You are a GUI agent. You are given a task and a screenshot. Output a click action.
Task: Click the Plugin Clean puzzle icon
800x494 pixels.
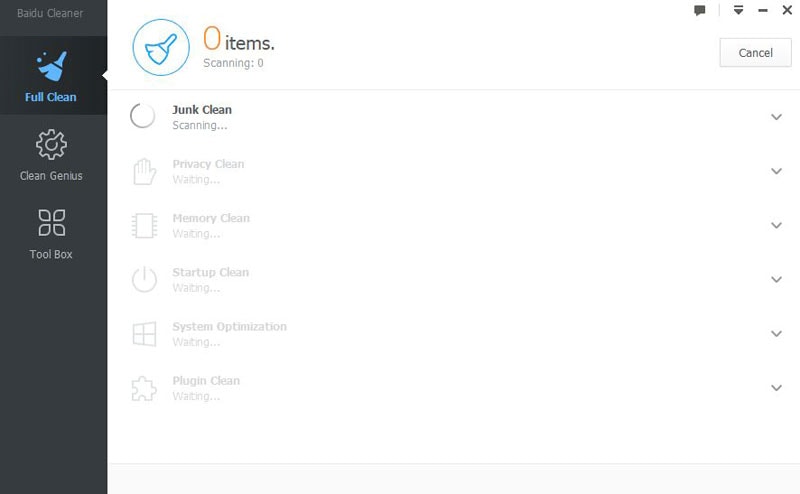click(x=145, y=388)
